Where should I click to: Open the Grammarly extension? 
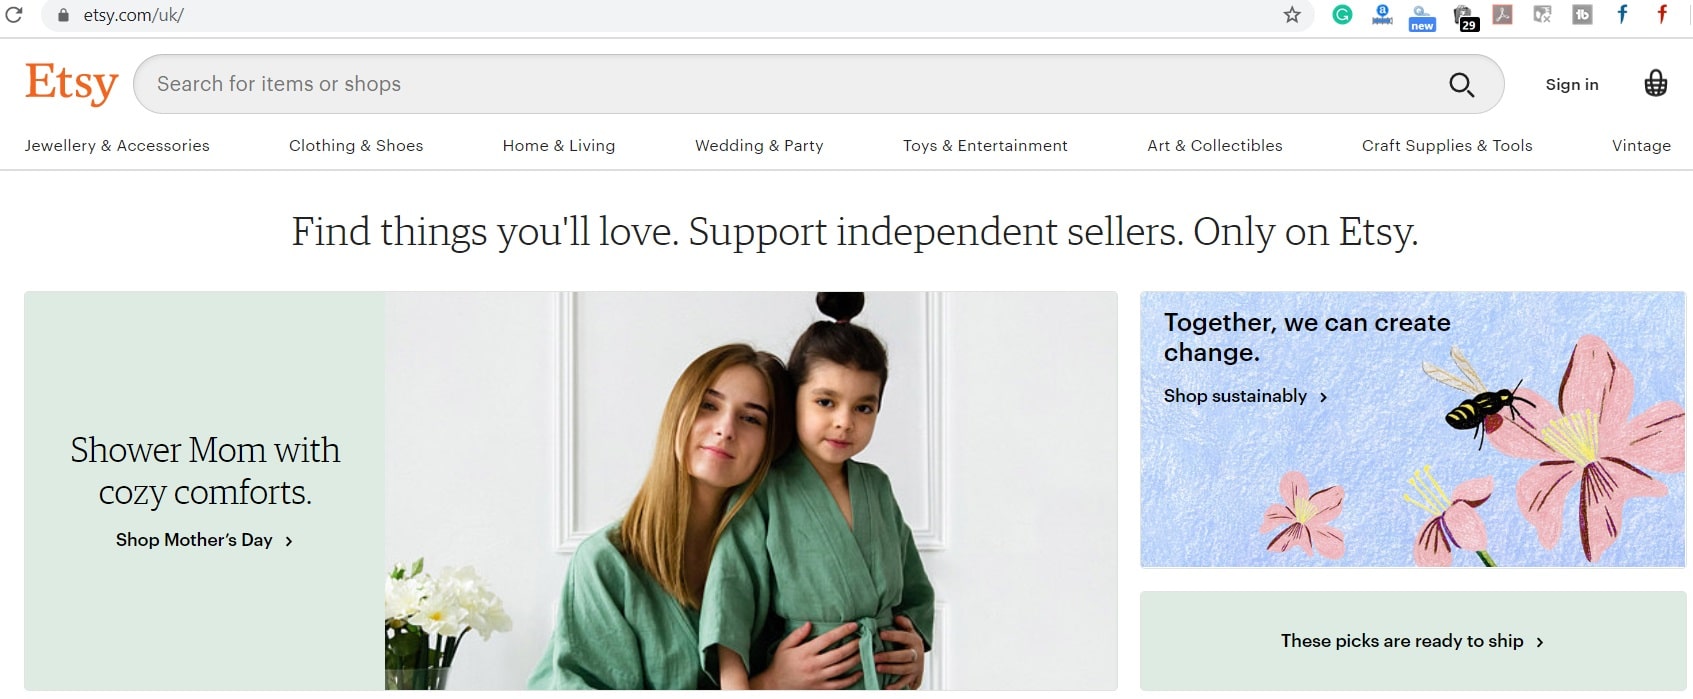1342,15
